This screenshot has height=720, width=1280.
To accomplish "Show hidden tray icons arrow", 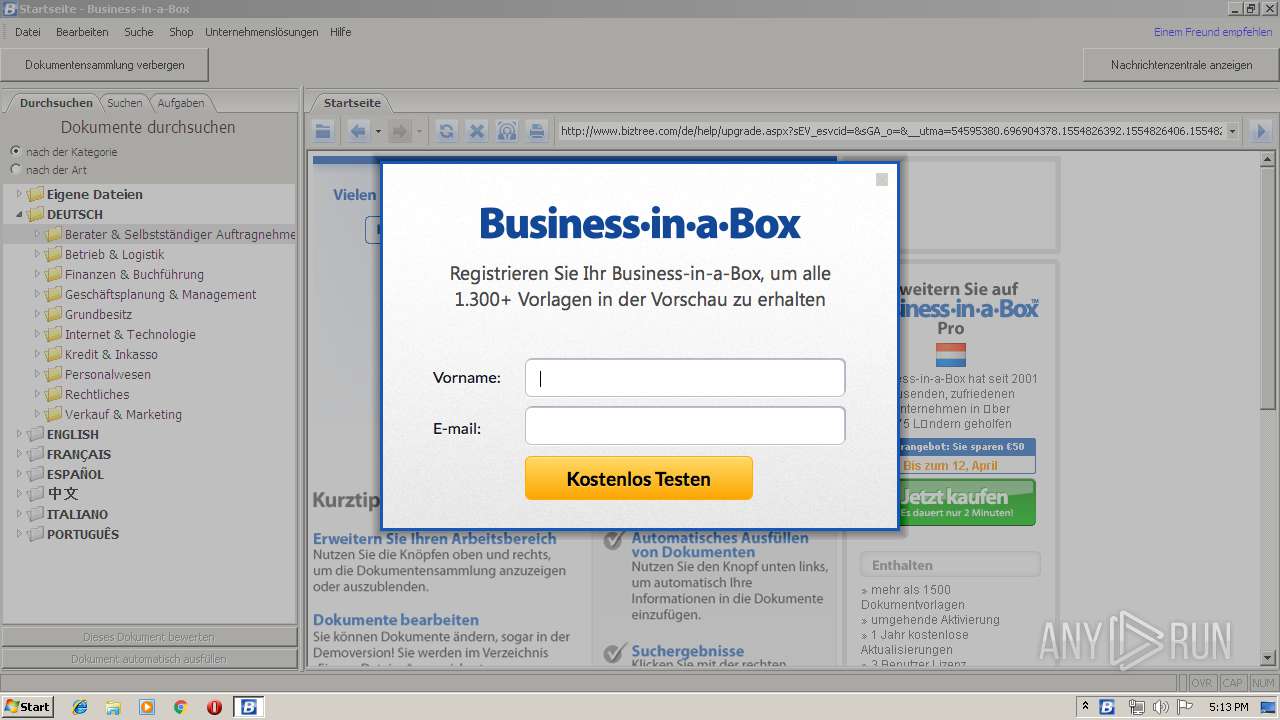I will point(1085,707).
